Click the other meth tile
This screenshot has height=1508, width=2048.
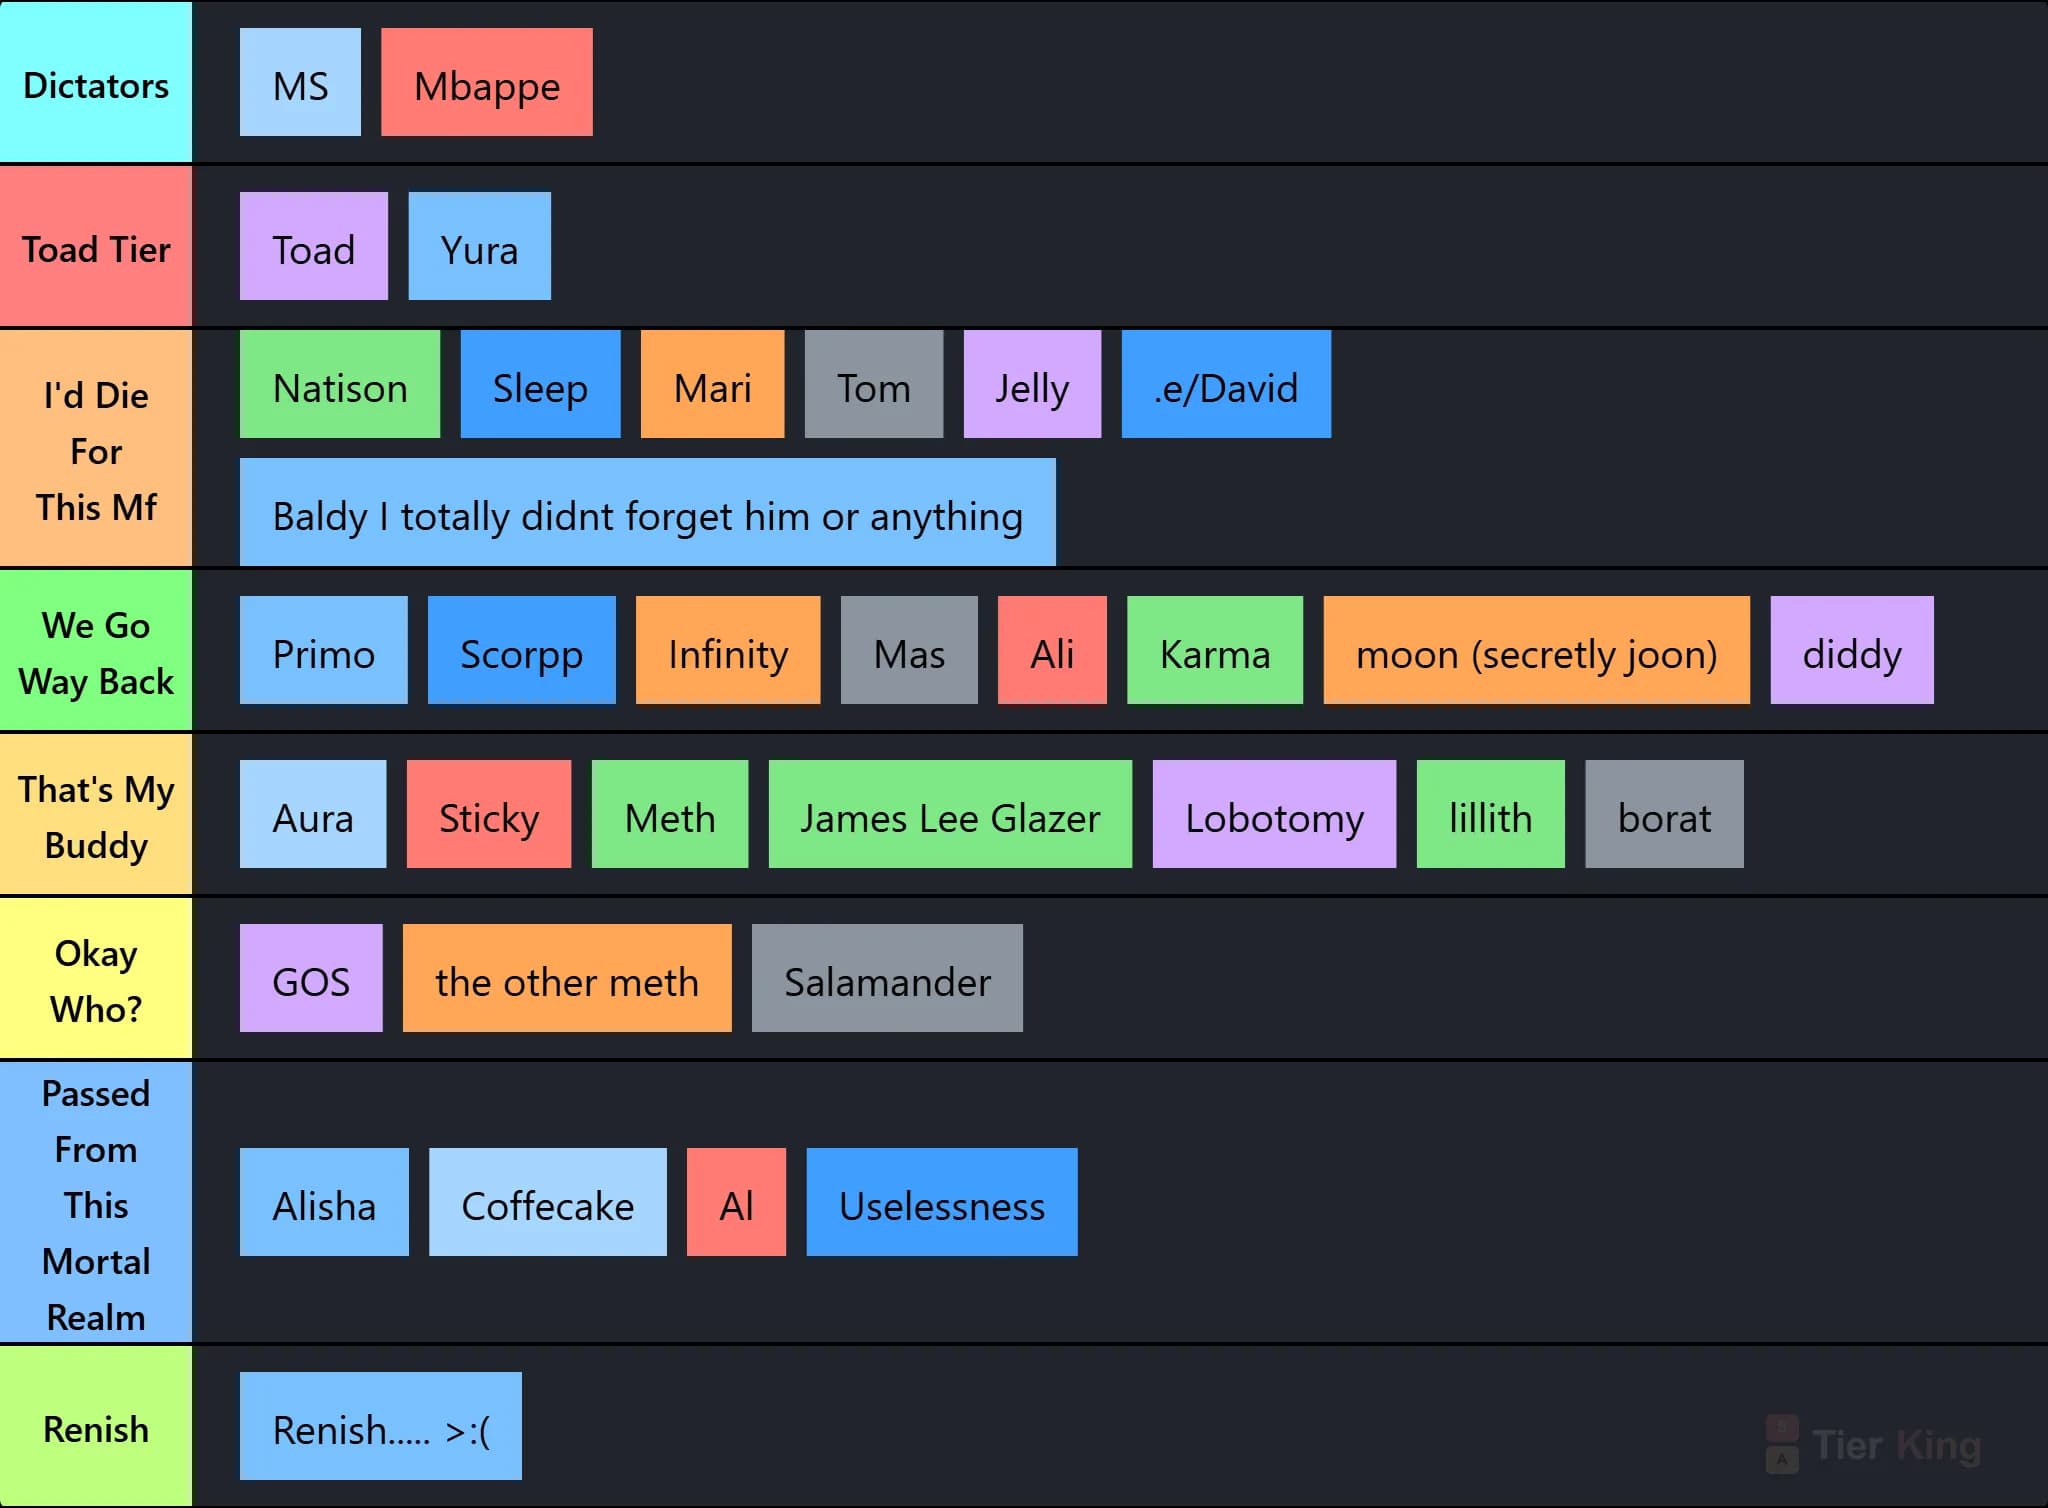click(567, 978)
